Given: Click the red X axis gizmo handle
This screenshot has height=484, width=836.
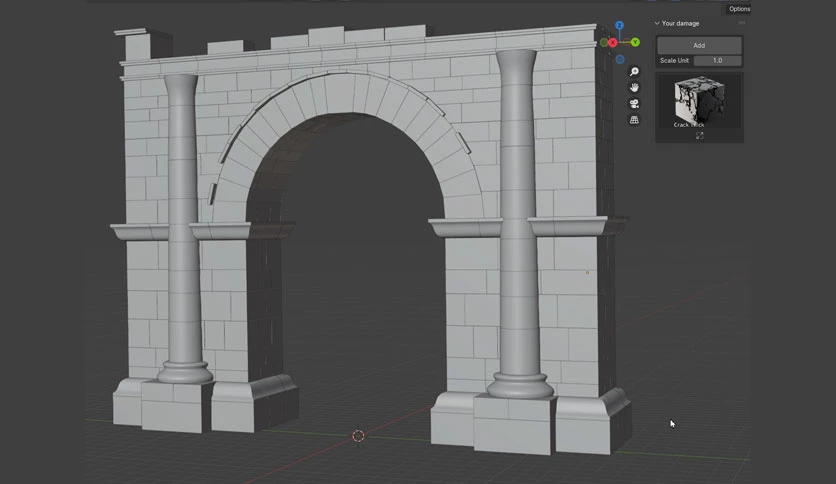Looking at the screenshot, I should pyautogui.click(x=613, y=43).
